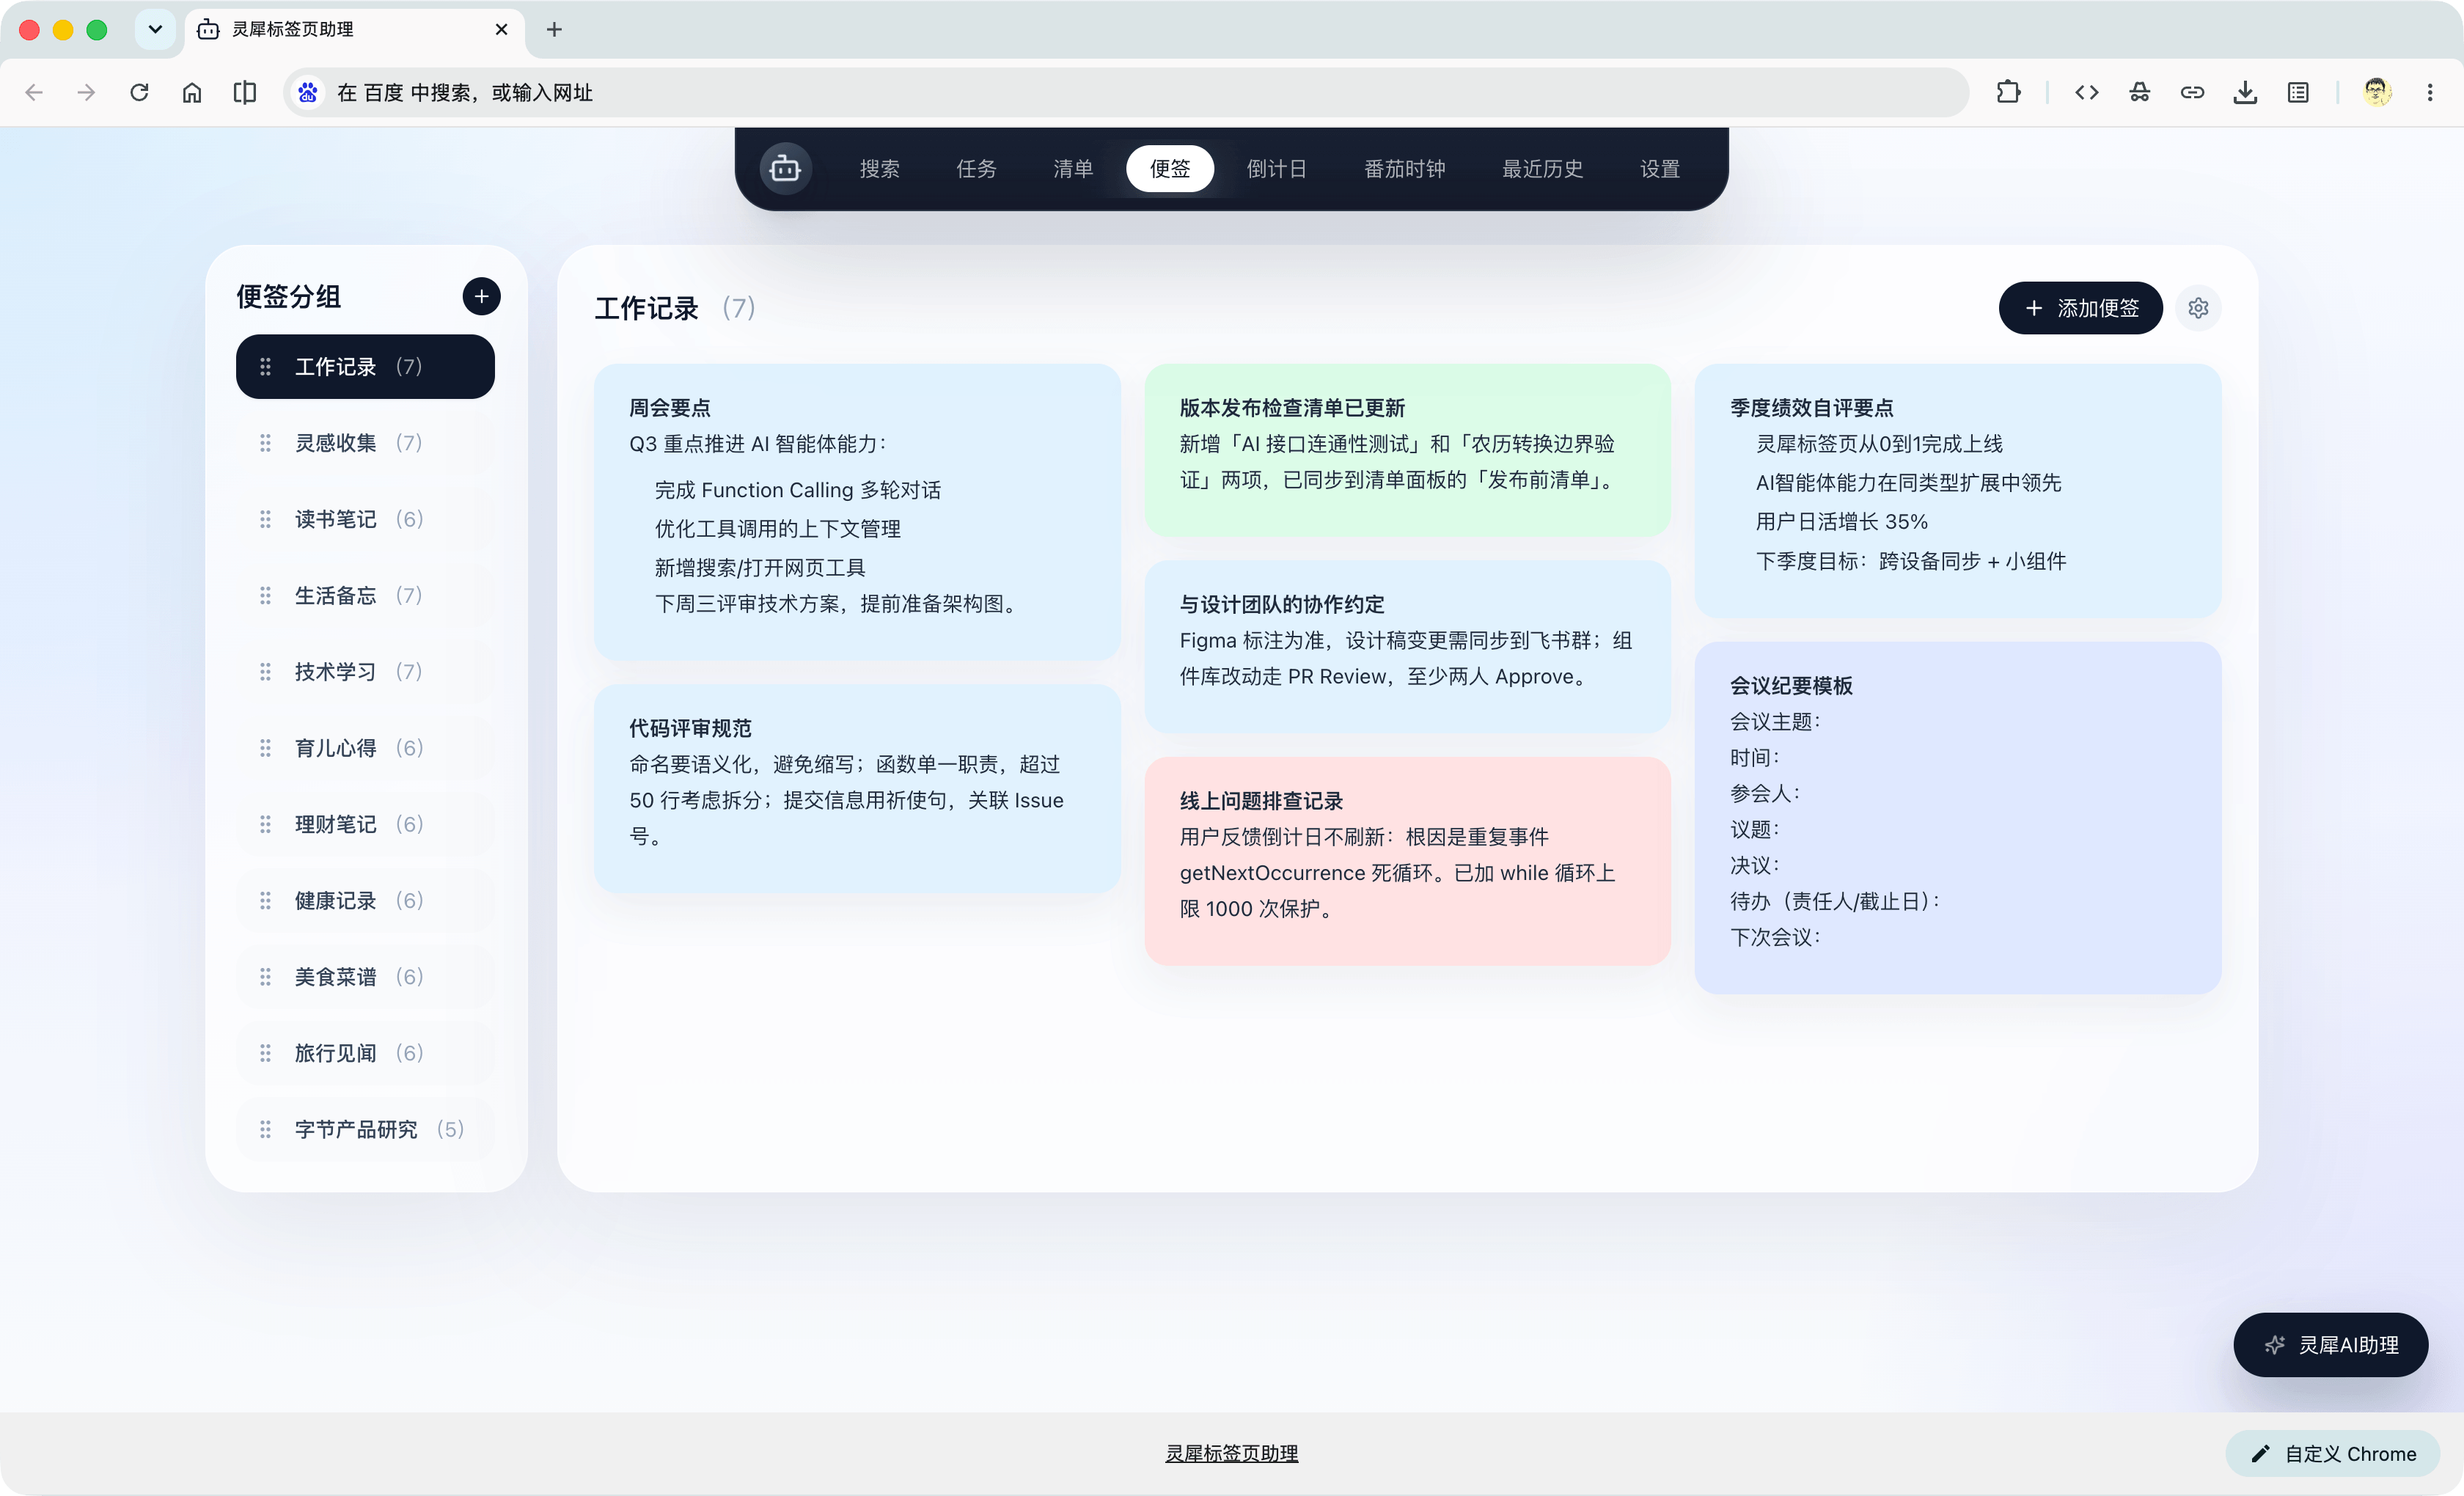Select the 便签 tab

1170,168
